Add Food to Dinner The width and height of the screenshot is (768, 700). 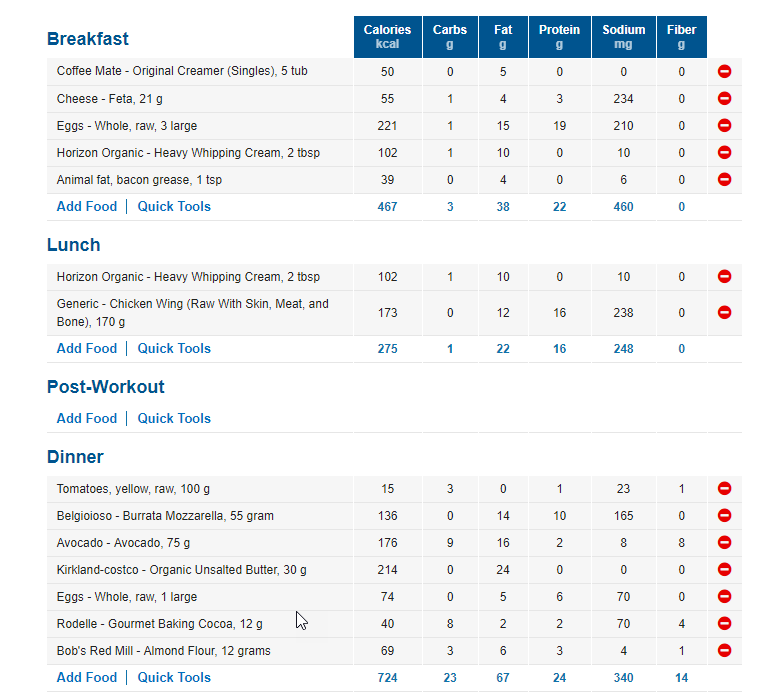(87, 678)
